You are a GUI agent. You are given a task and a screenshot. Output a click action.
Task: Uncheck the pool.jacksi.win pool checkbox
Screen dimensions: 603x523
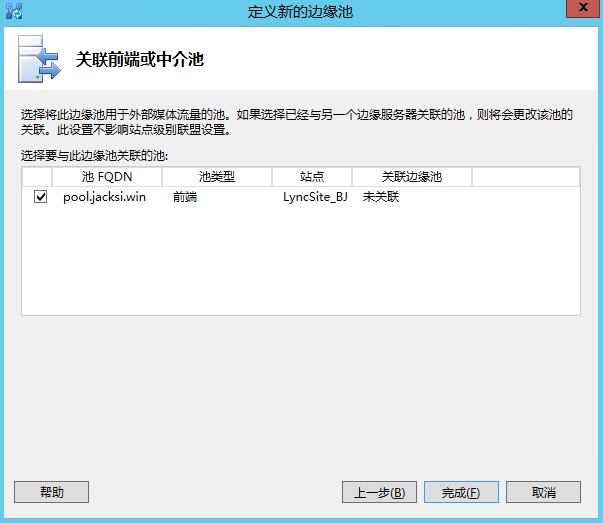point(40,197)
